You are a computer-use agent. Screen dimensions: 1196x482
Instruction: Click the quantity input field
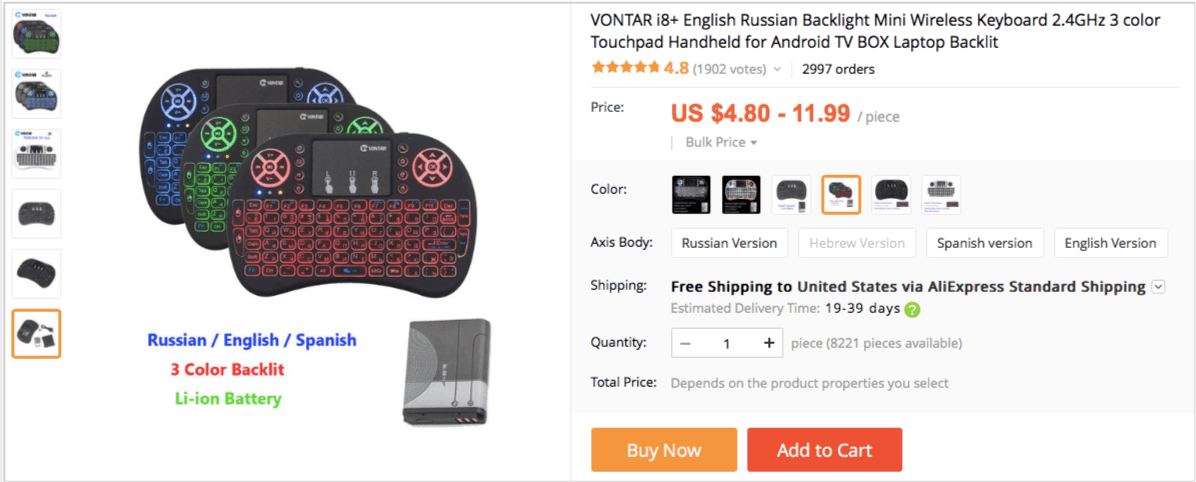(x=727, y=343)
